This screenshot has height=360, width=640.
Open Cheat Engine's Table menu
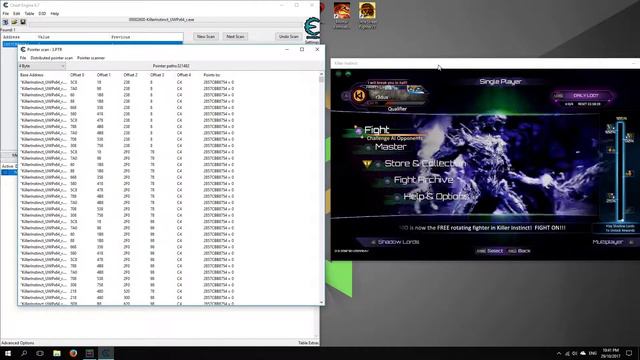pyautogui.click(x=29, y=13)
